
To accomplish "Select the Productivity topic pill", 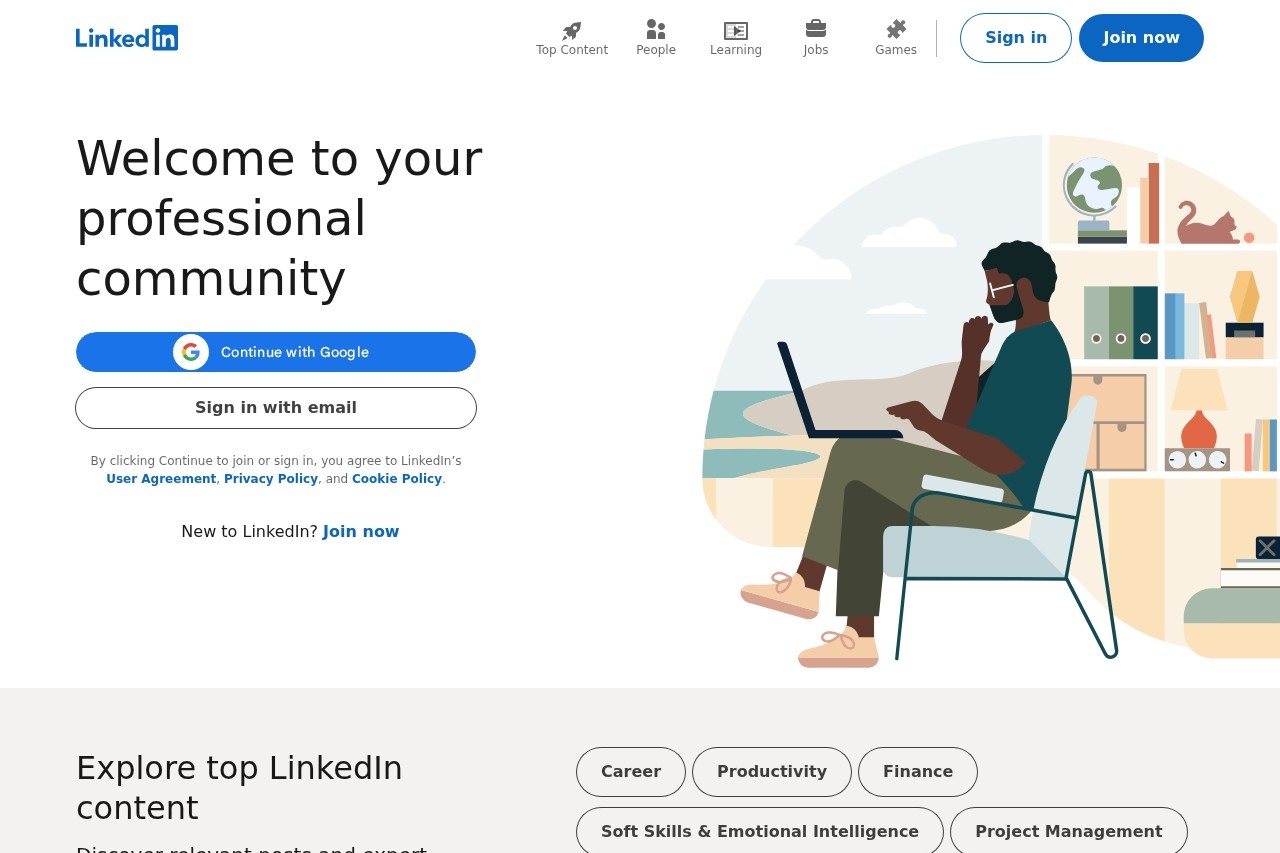I will pos(772,772).
